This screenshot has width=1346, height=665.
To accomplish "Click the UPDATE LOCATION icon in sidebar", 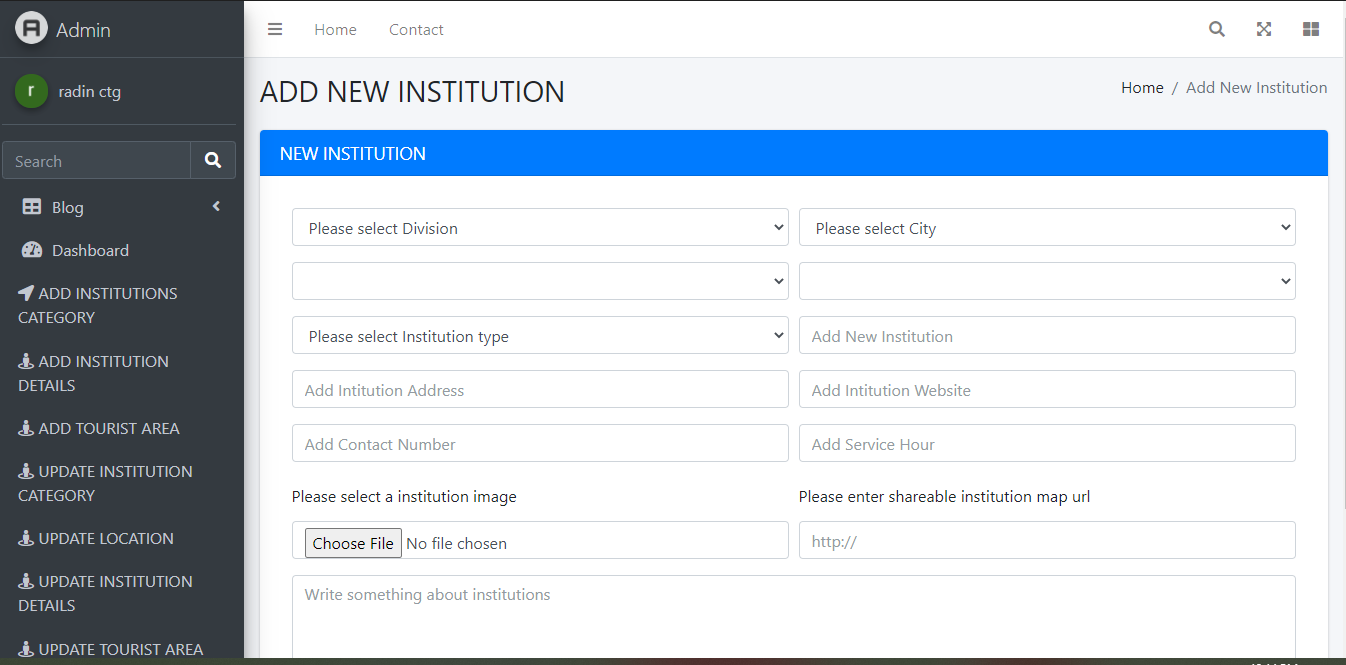I will pos(27,538).
